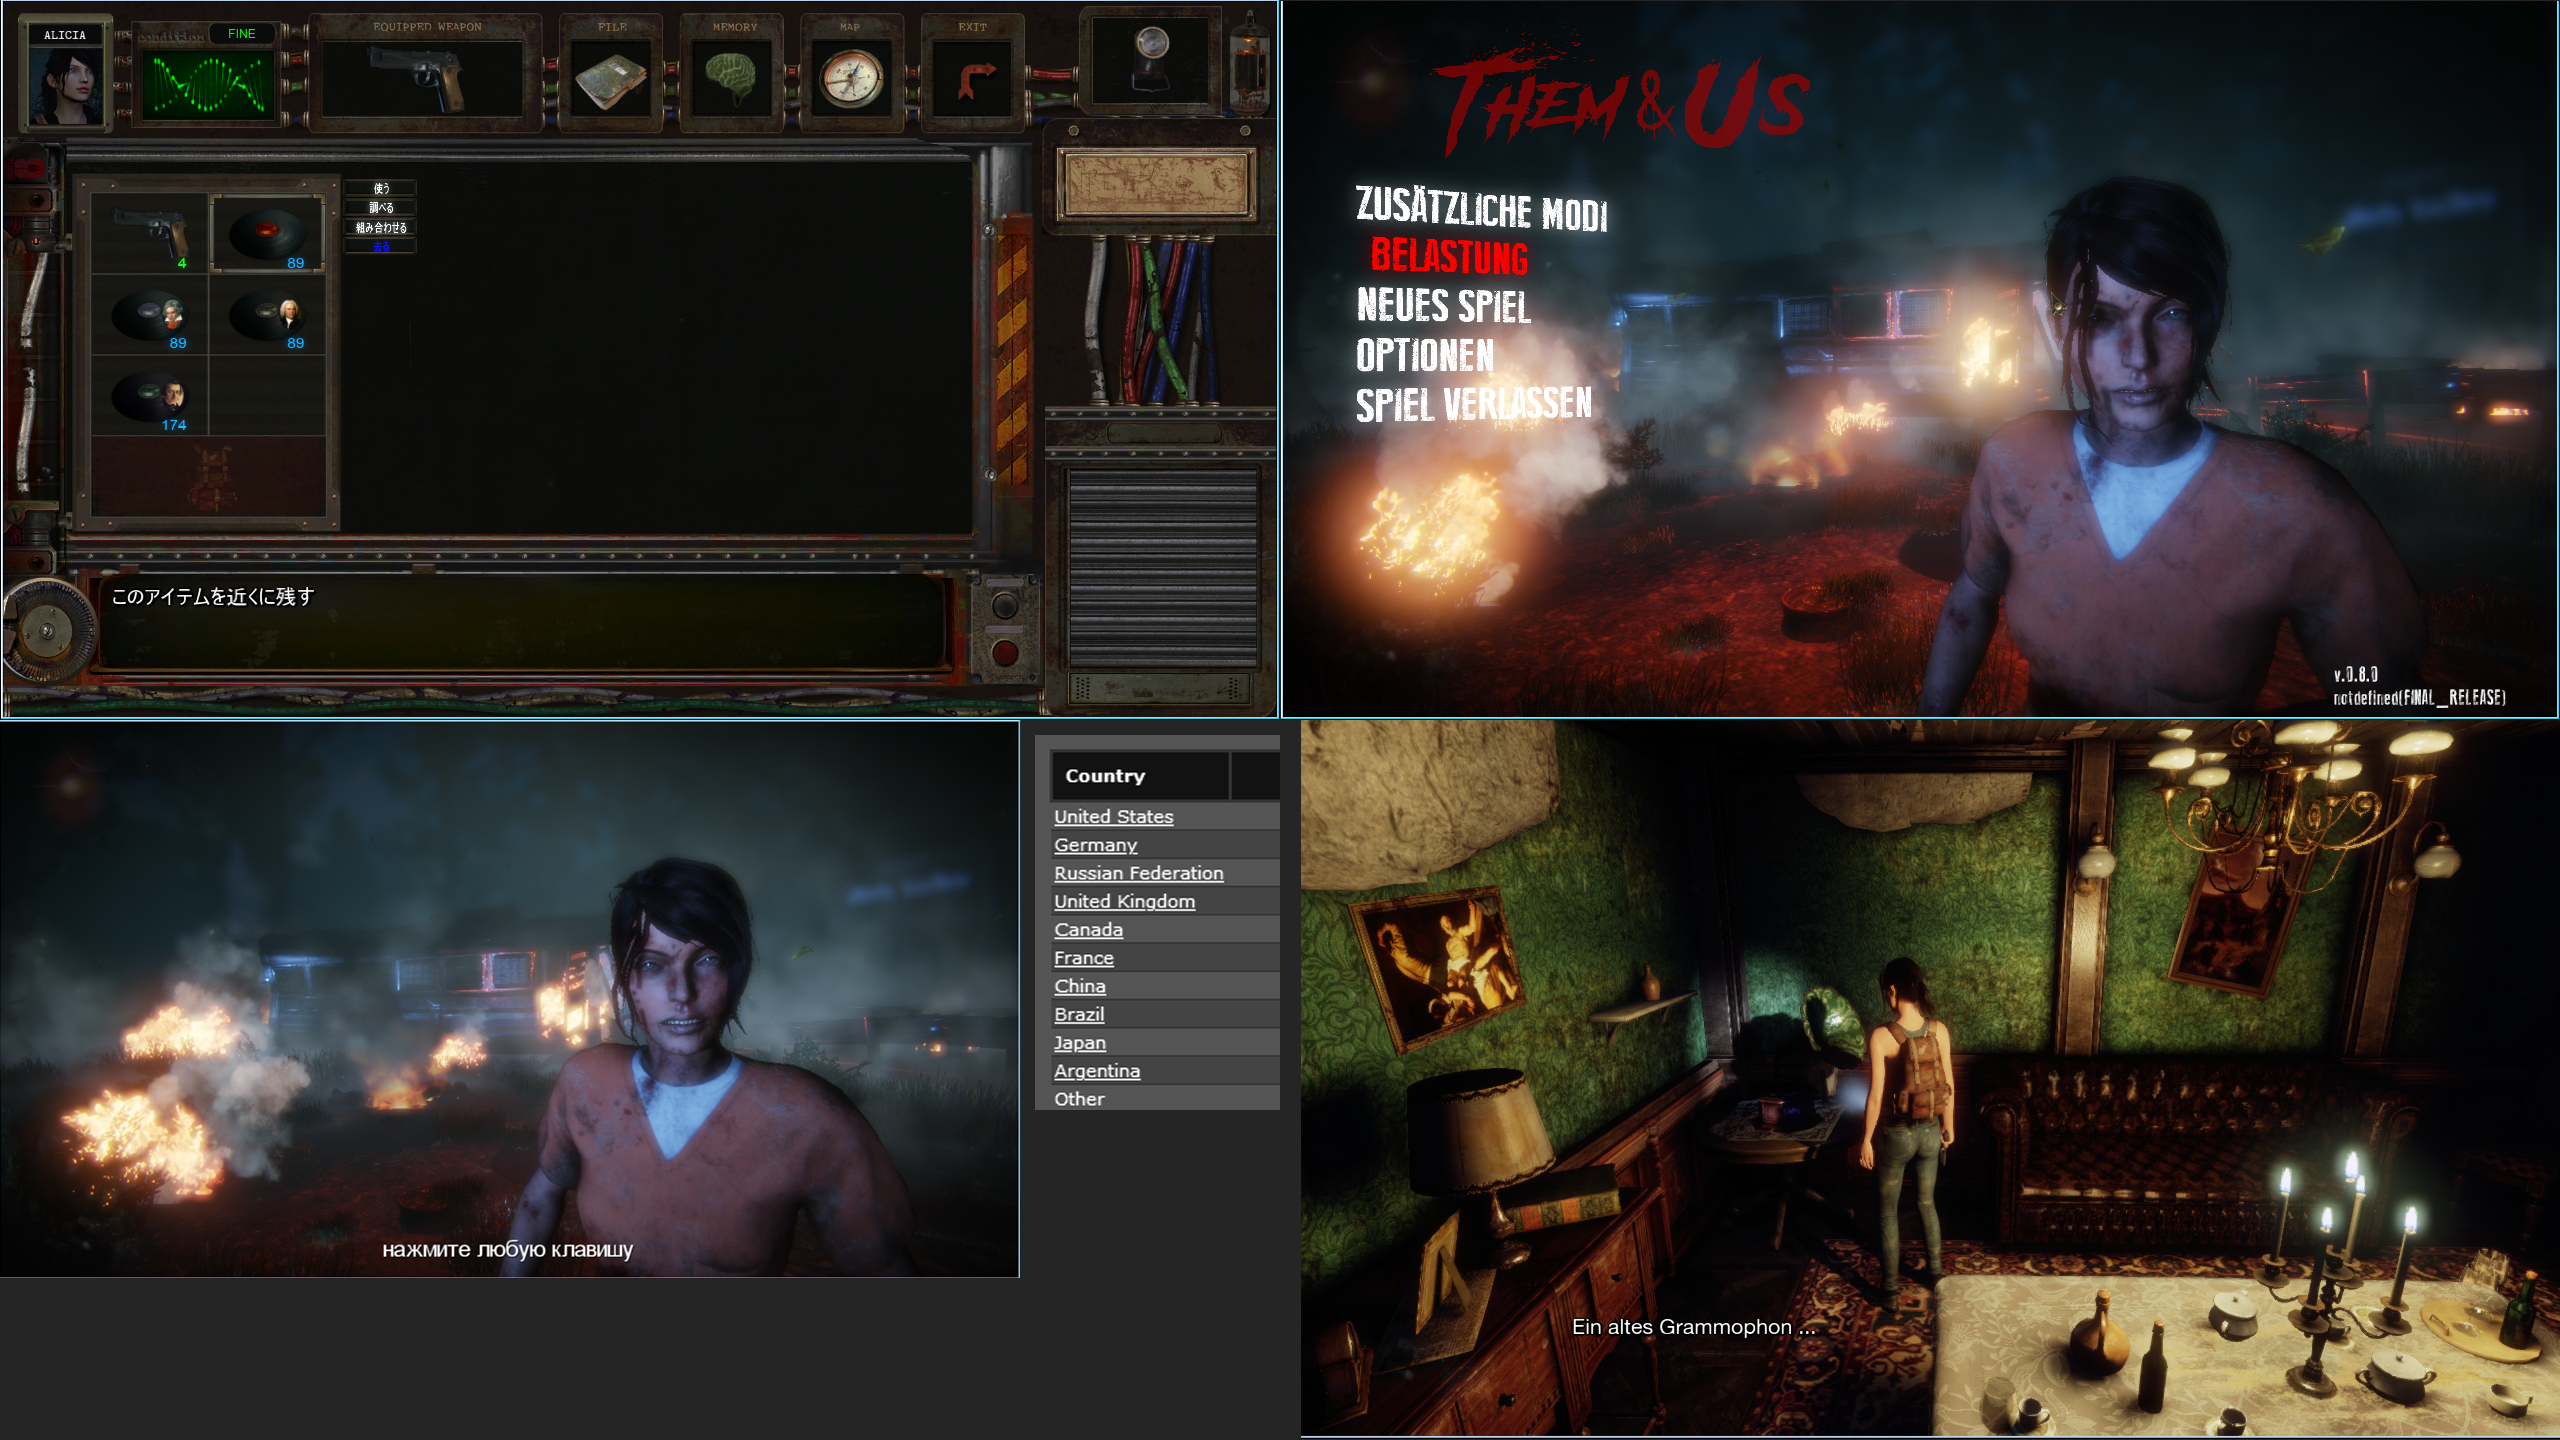Choose 組み合わせる (combine) in item menu
Screen dimensions: 2560x1440
point(381,228)
